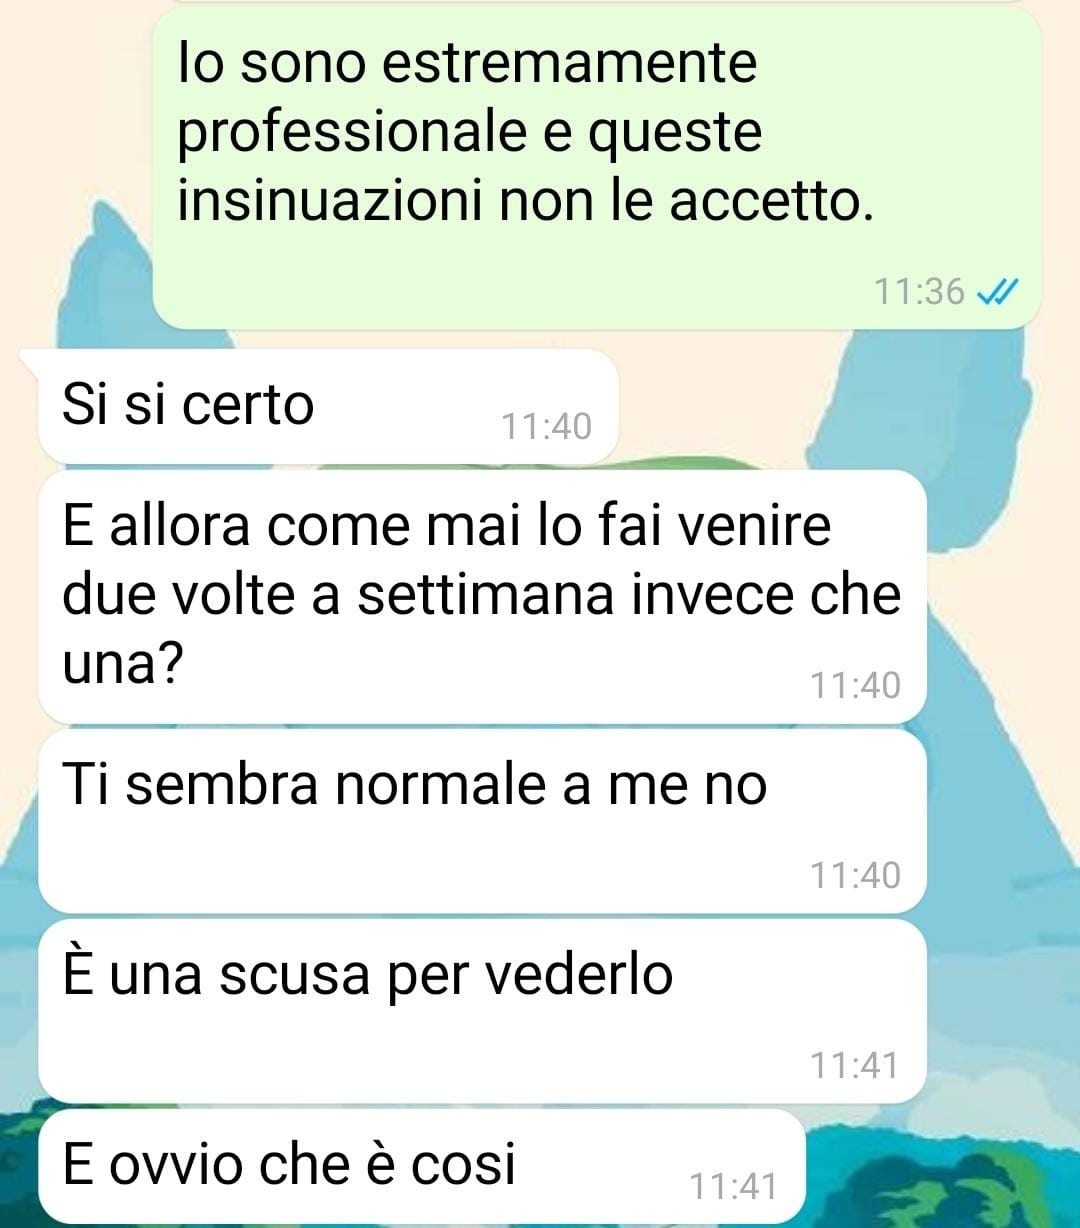Tap the timestamp under the 'una?' message
Screen dimensions: 1080x1228
pos(855,686)
